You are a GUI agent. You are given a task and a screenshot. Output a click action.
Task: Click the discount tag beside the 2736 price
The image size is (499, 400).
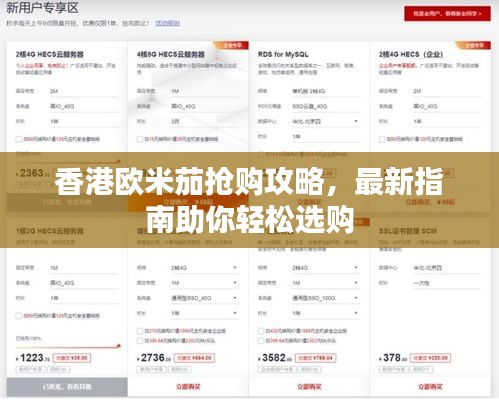194,358
